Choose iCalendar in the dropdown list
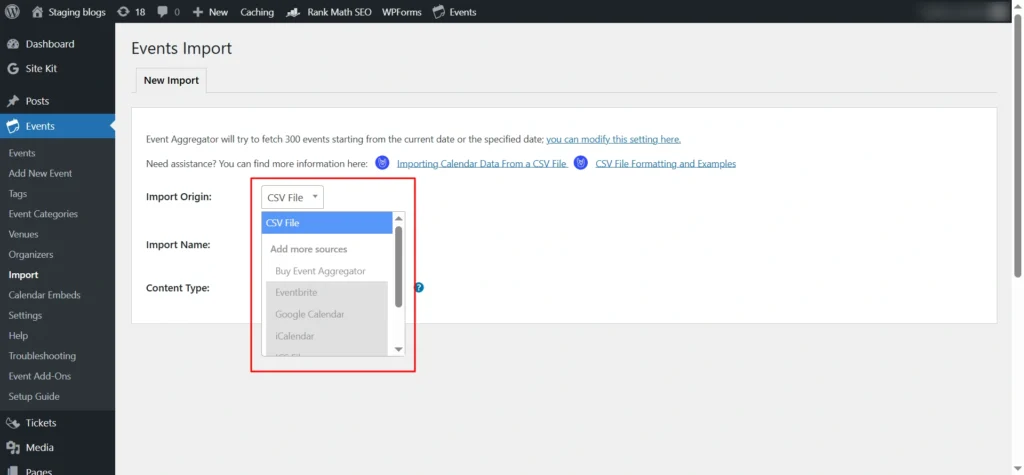Viewport: 1024px width, 475px height. coord(327,336)
